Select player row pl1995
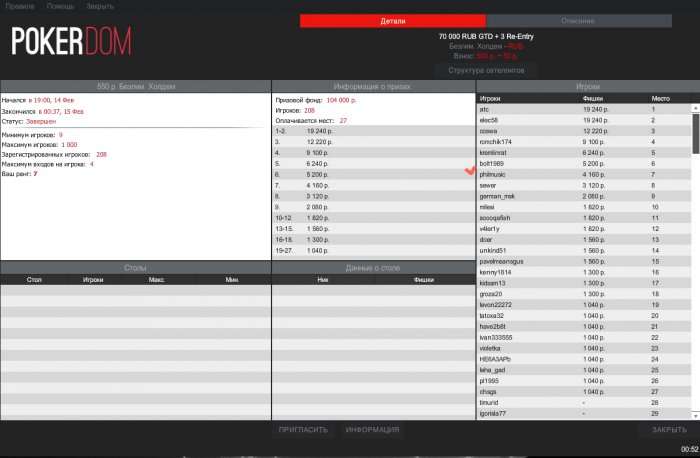The image size is (700, 458). click(x=584, y=381)
